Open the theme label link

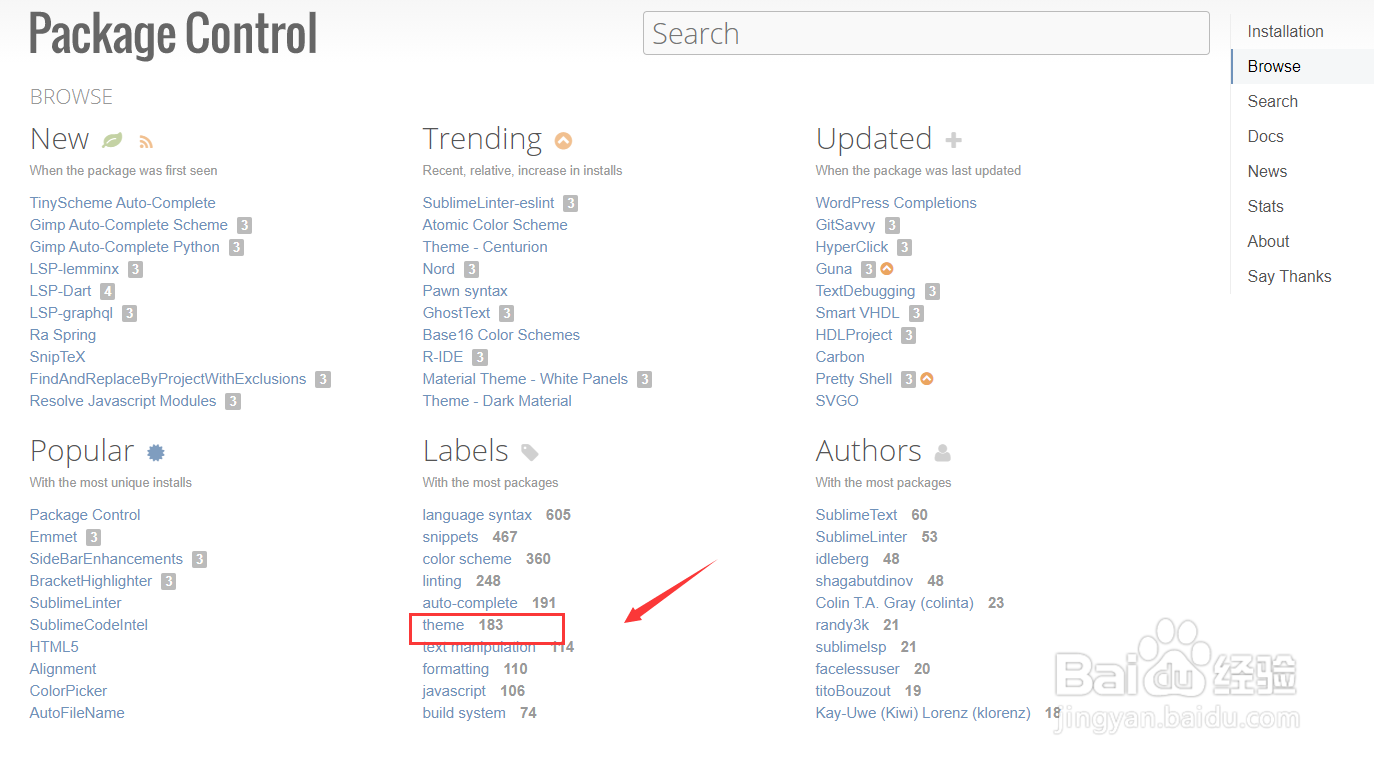[x=443, y=625]
